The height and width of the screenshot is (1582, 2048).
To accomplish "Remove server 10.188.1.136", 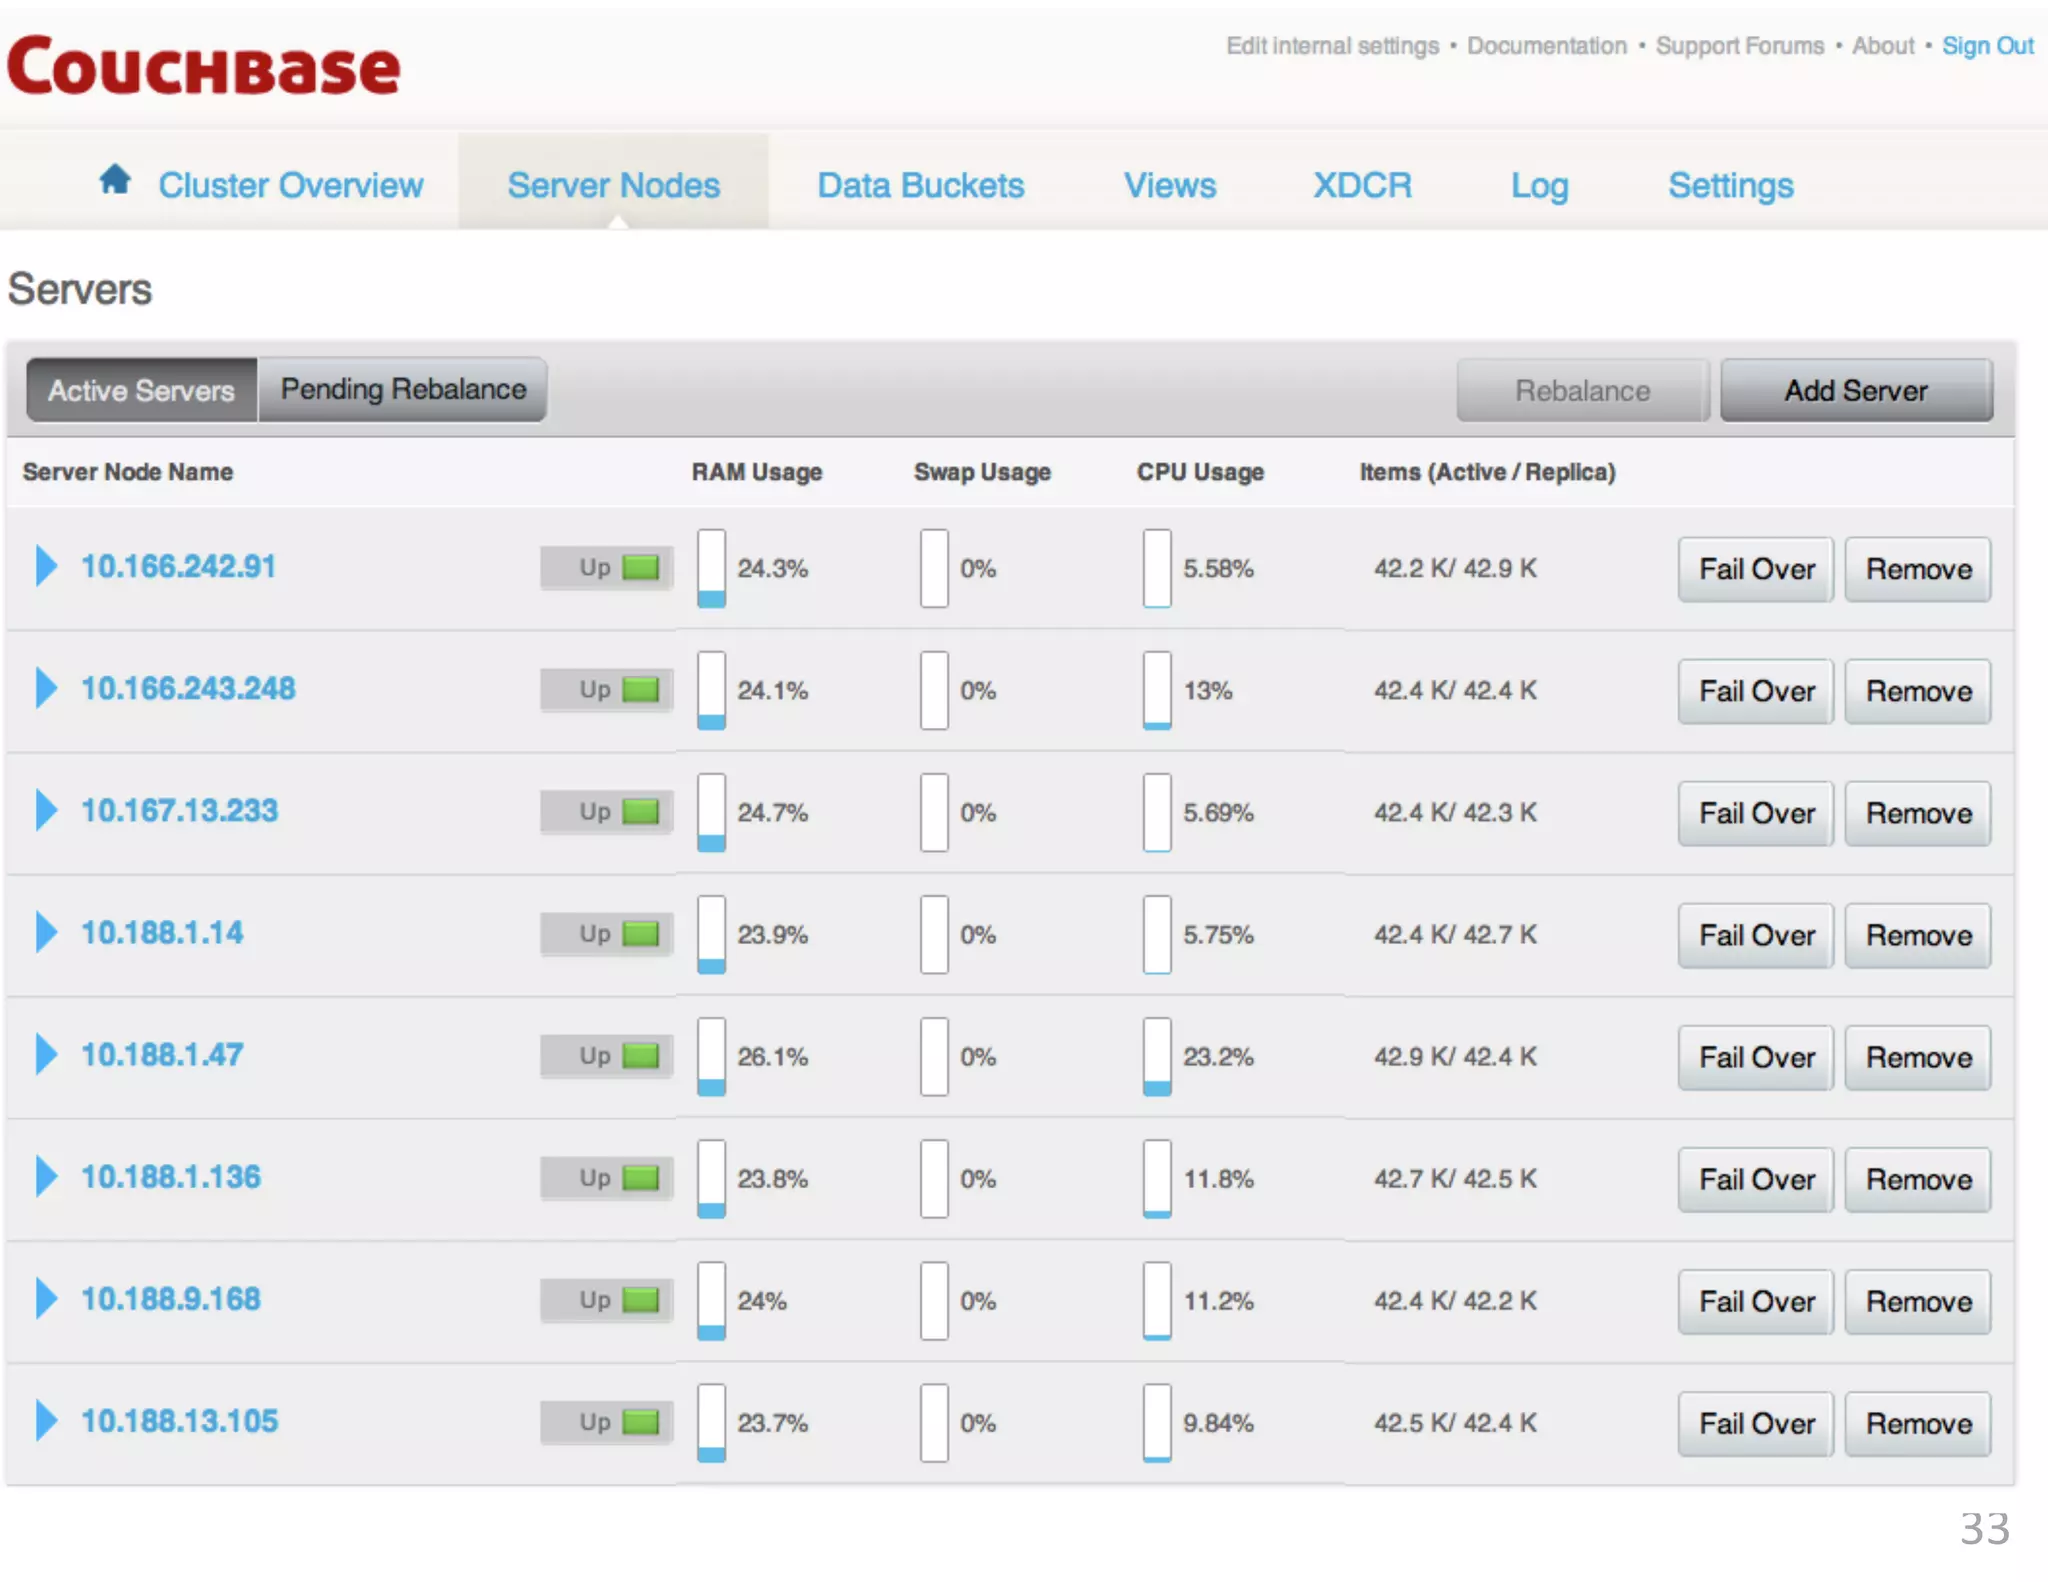I will [x=1918, y=1179].
